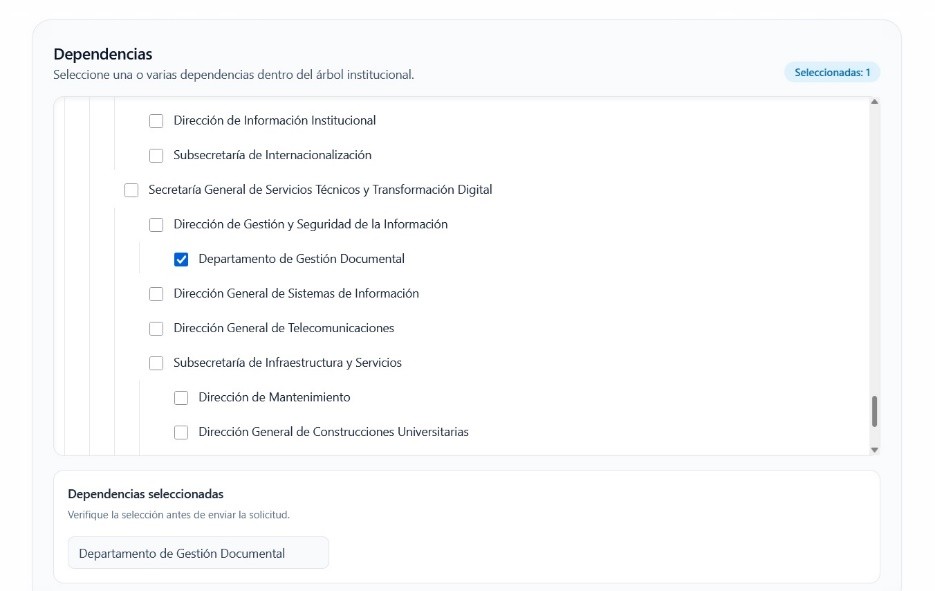This screenshot has width=935, height=591.
Task: Click the scroll up arrow in tree
Action: 874,102
